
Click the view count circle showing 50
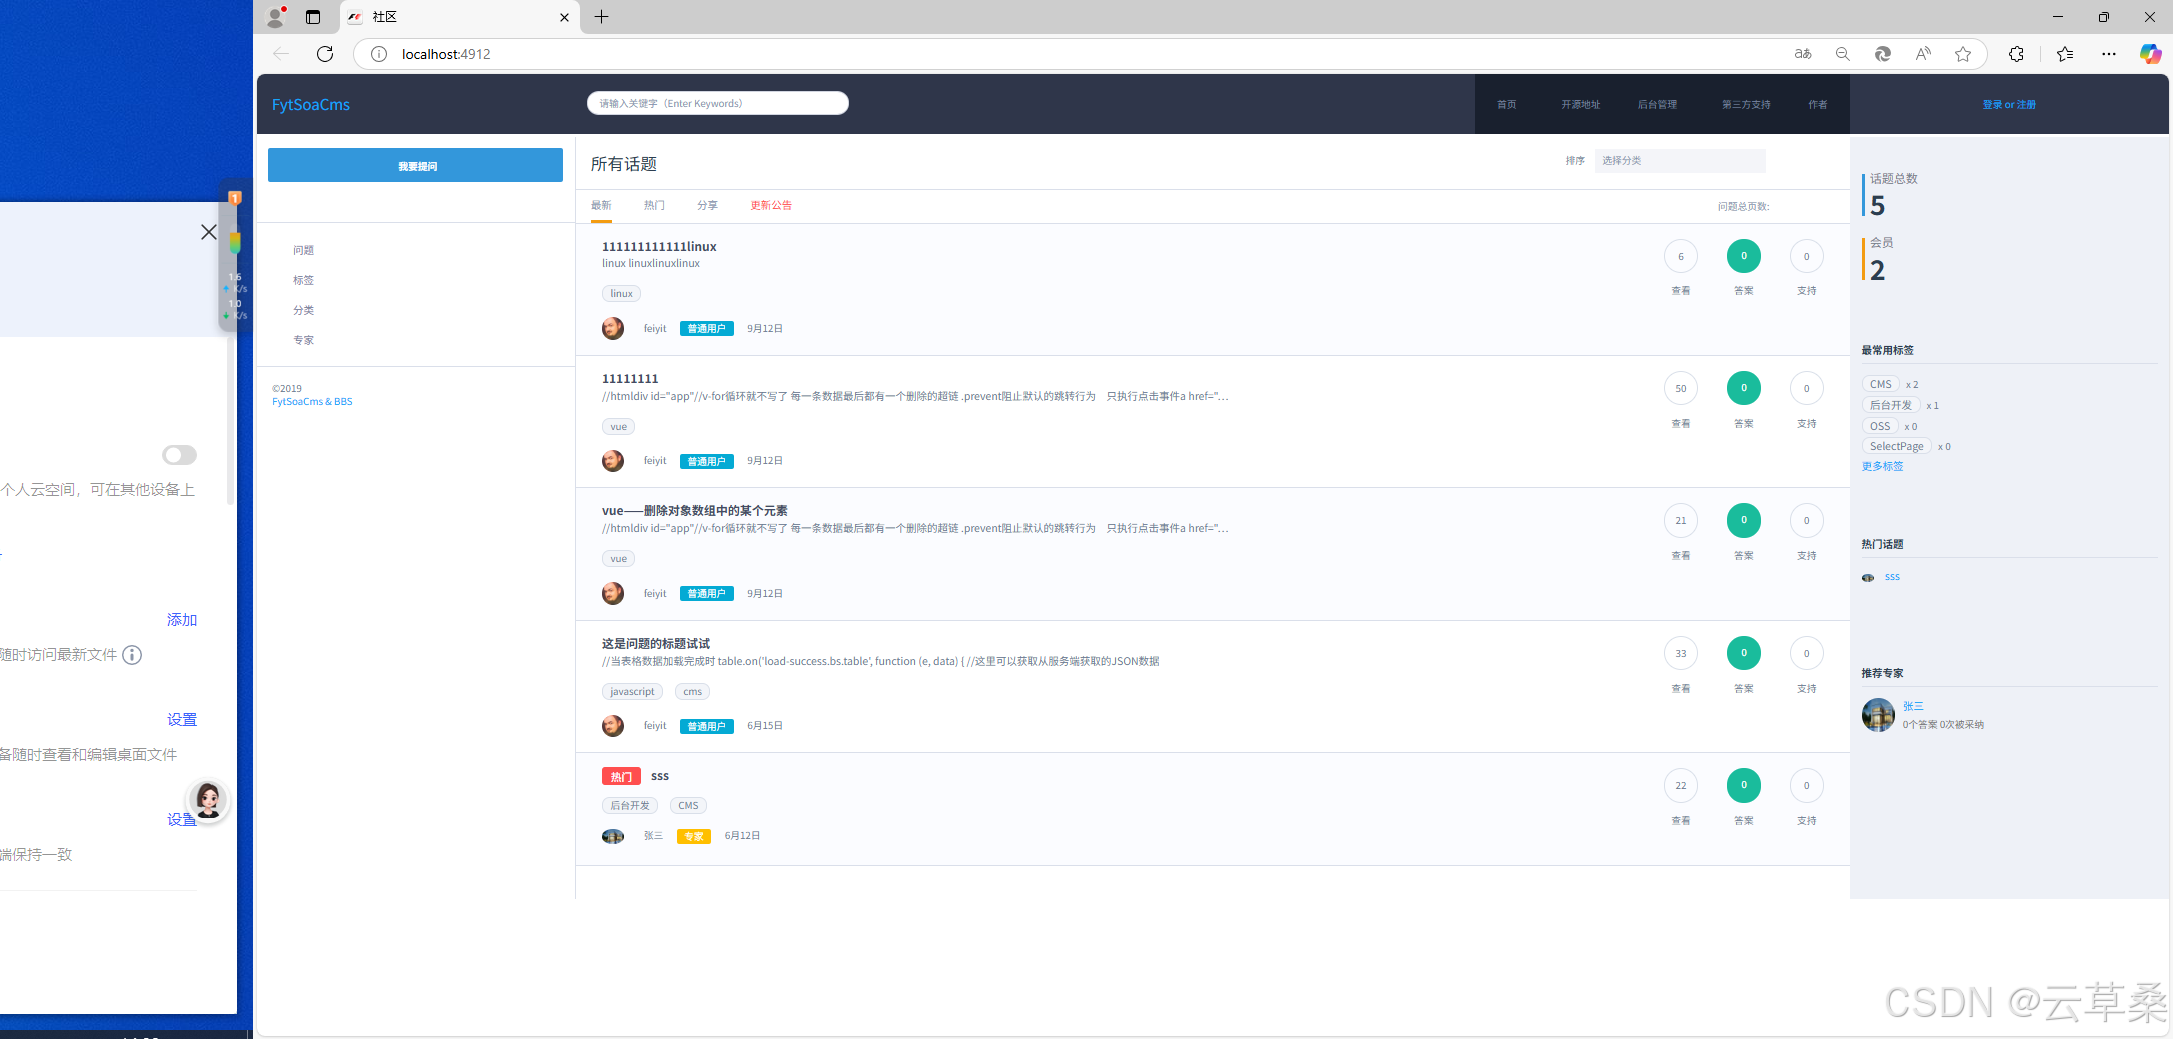(x=1681, y=388)
